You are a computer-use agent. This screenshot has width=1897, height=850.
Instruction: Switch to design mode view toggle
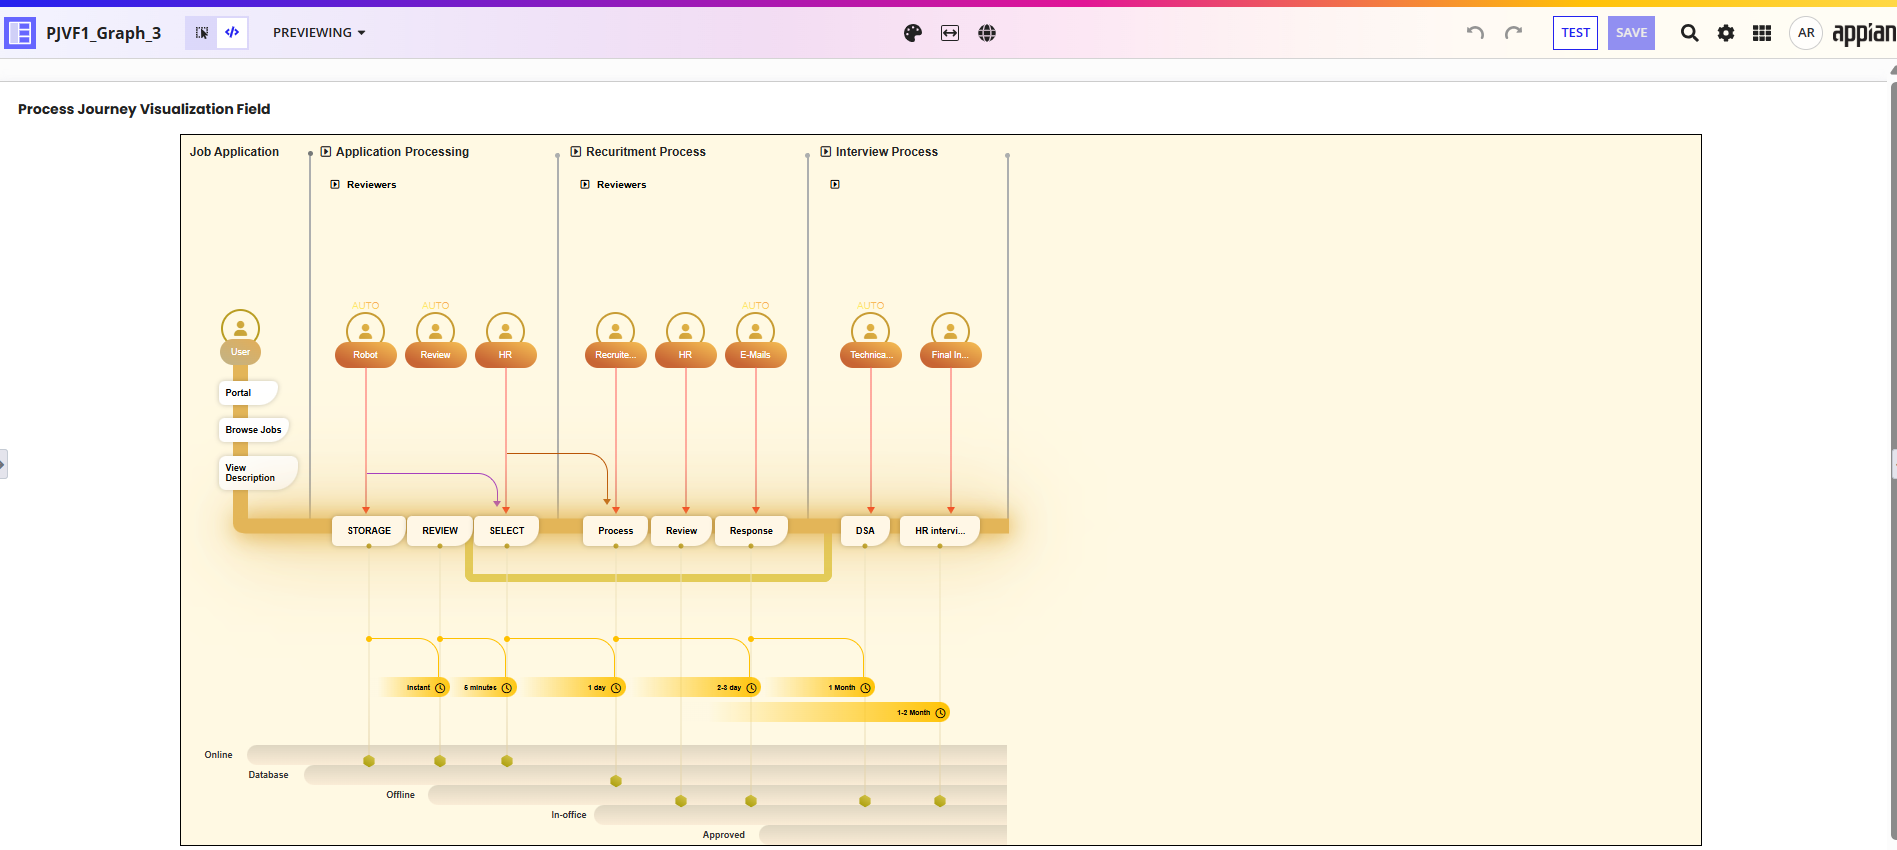click(202, 33)
